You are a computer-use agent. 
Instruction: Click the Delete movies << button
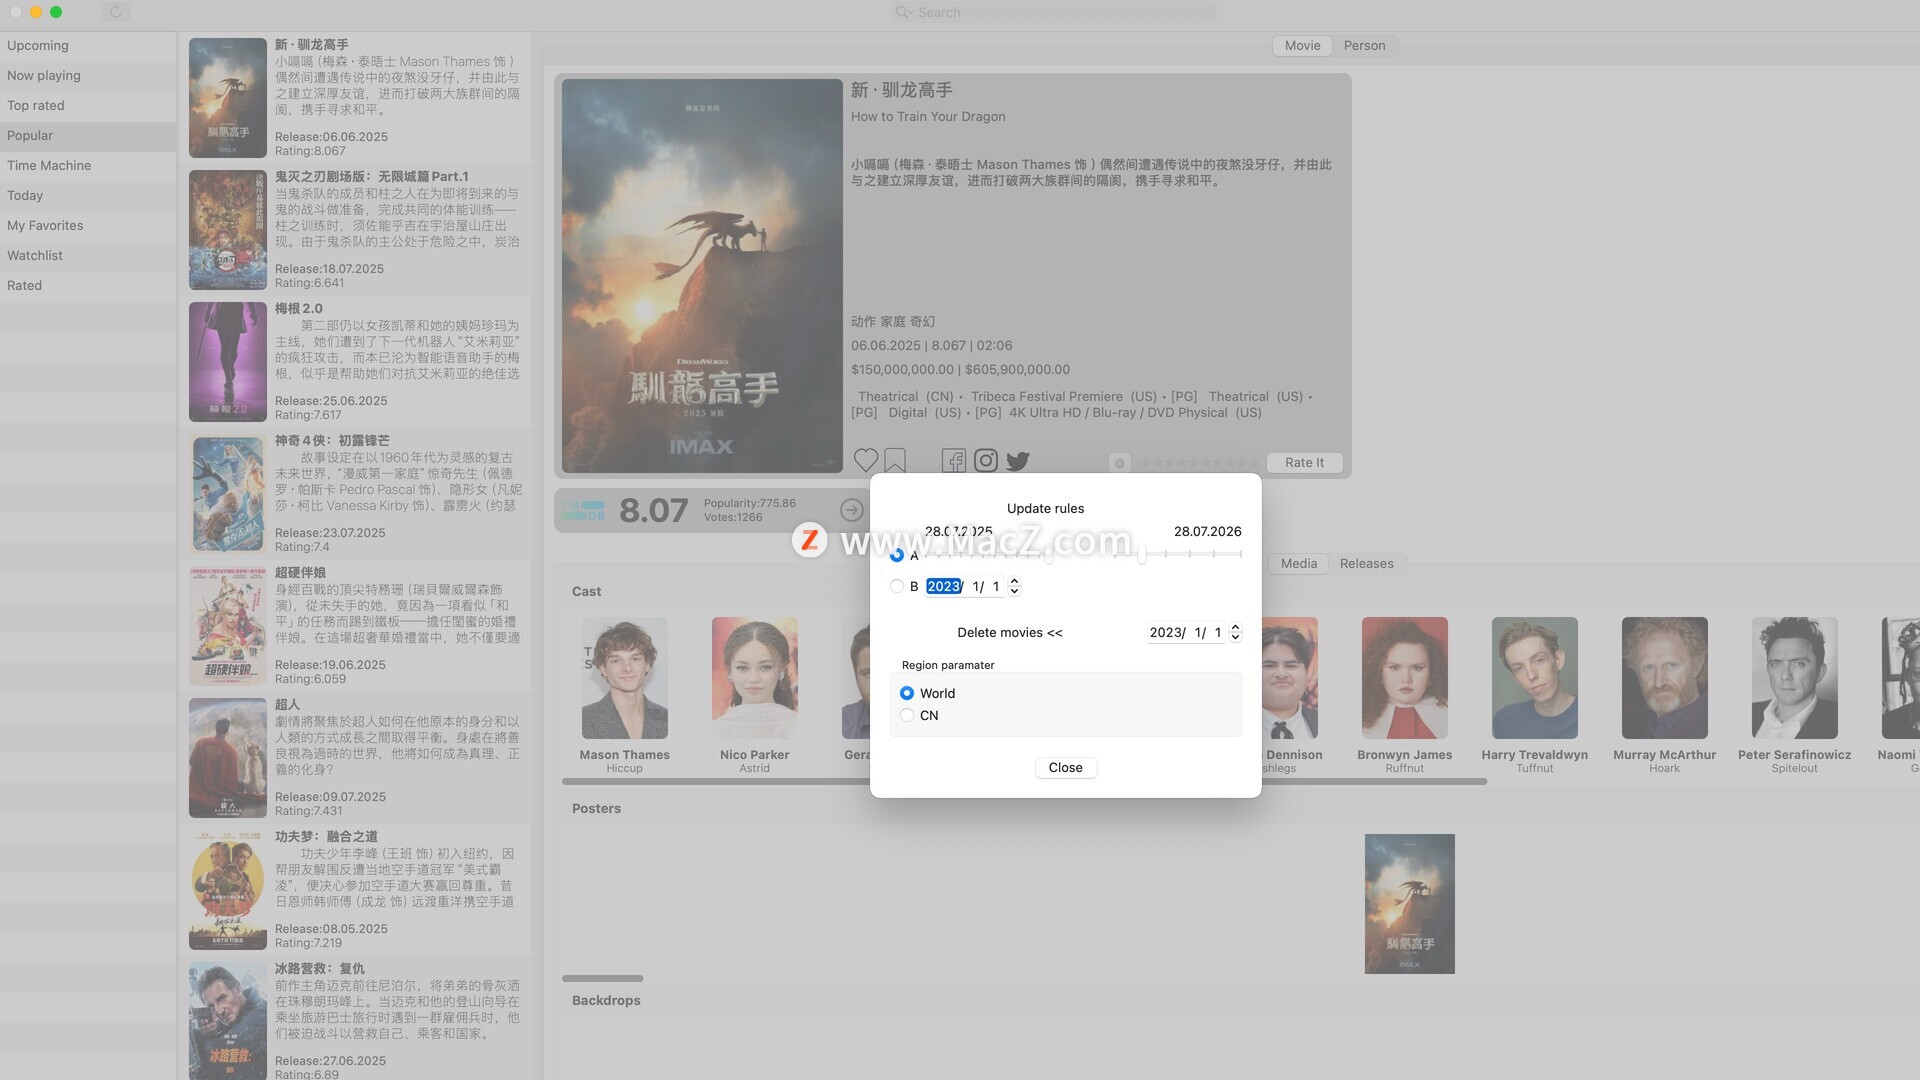(x=1009, y=632)
